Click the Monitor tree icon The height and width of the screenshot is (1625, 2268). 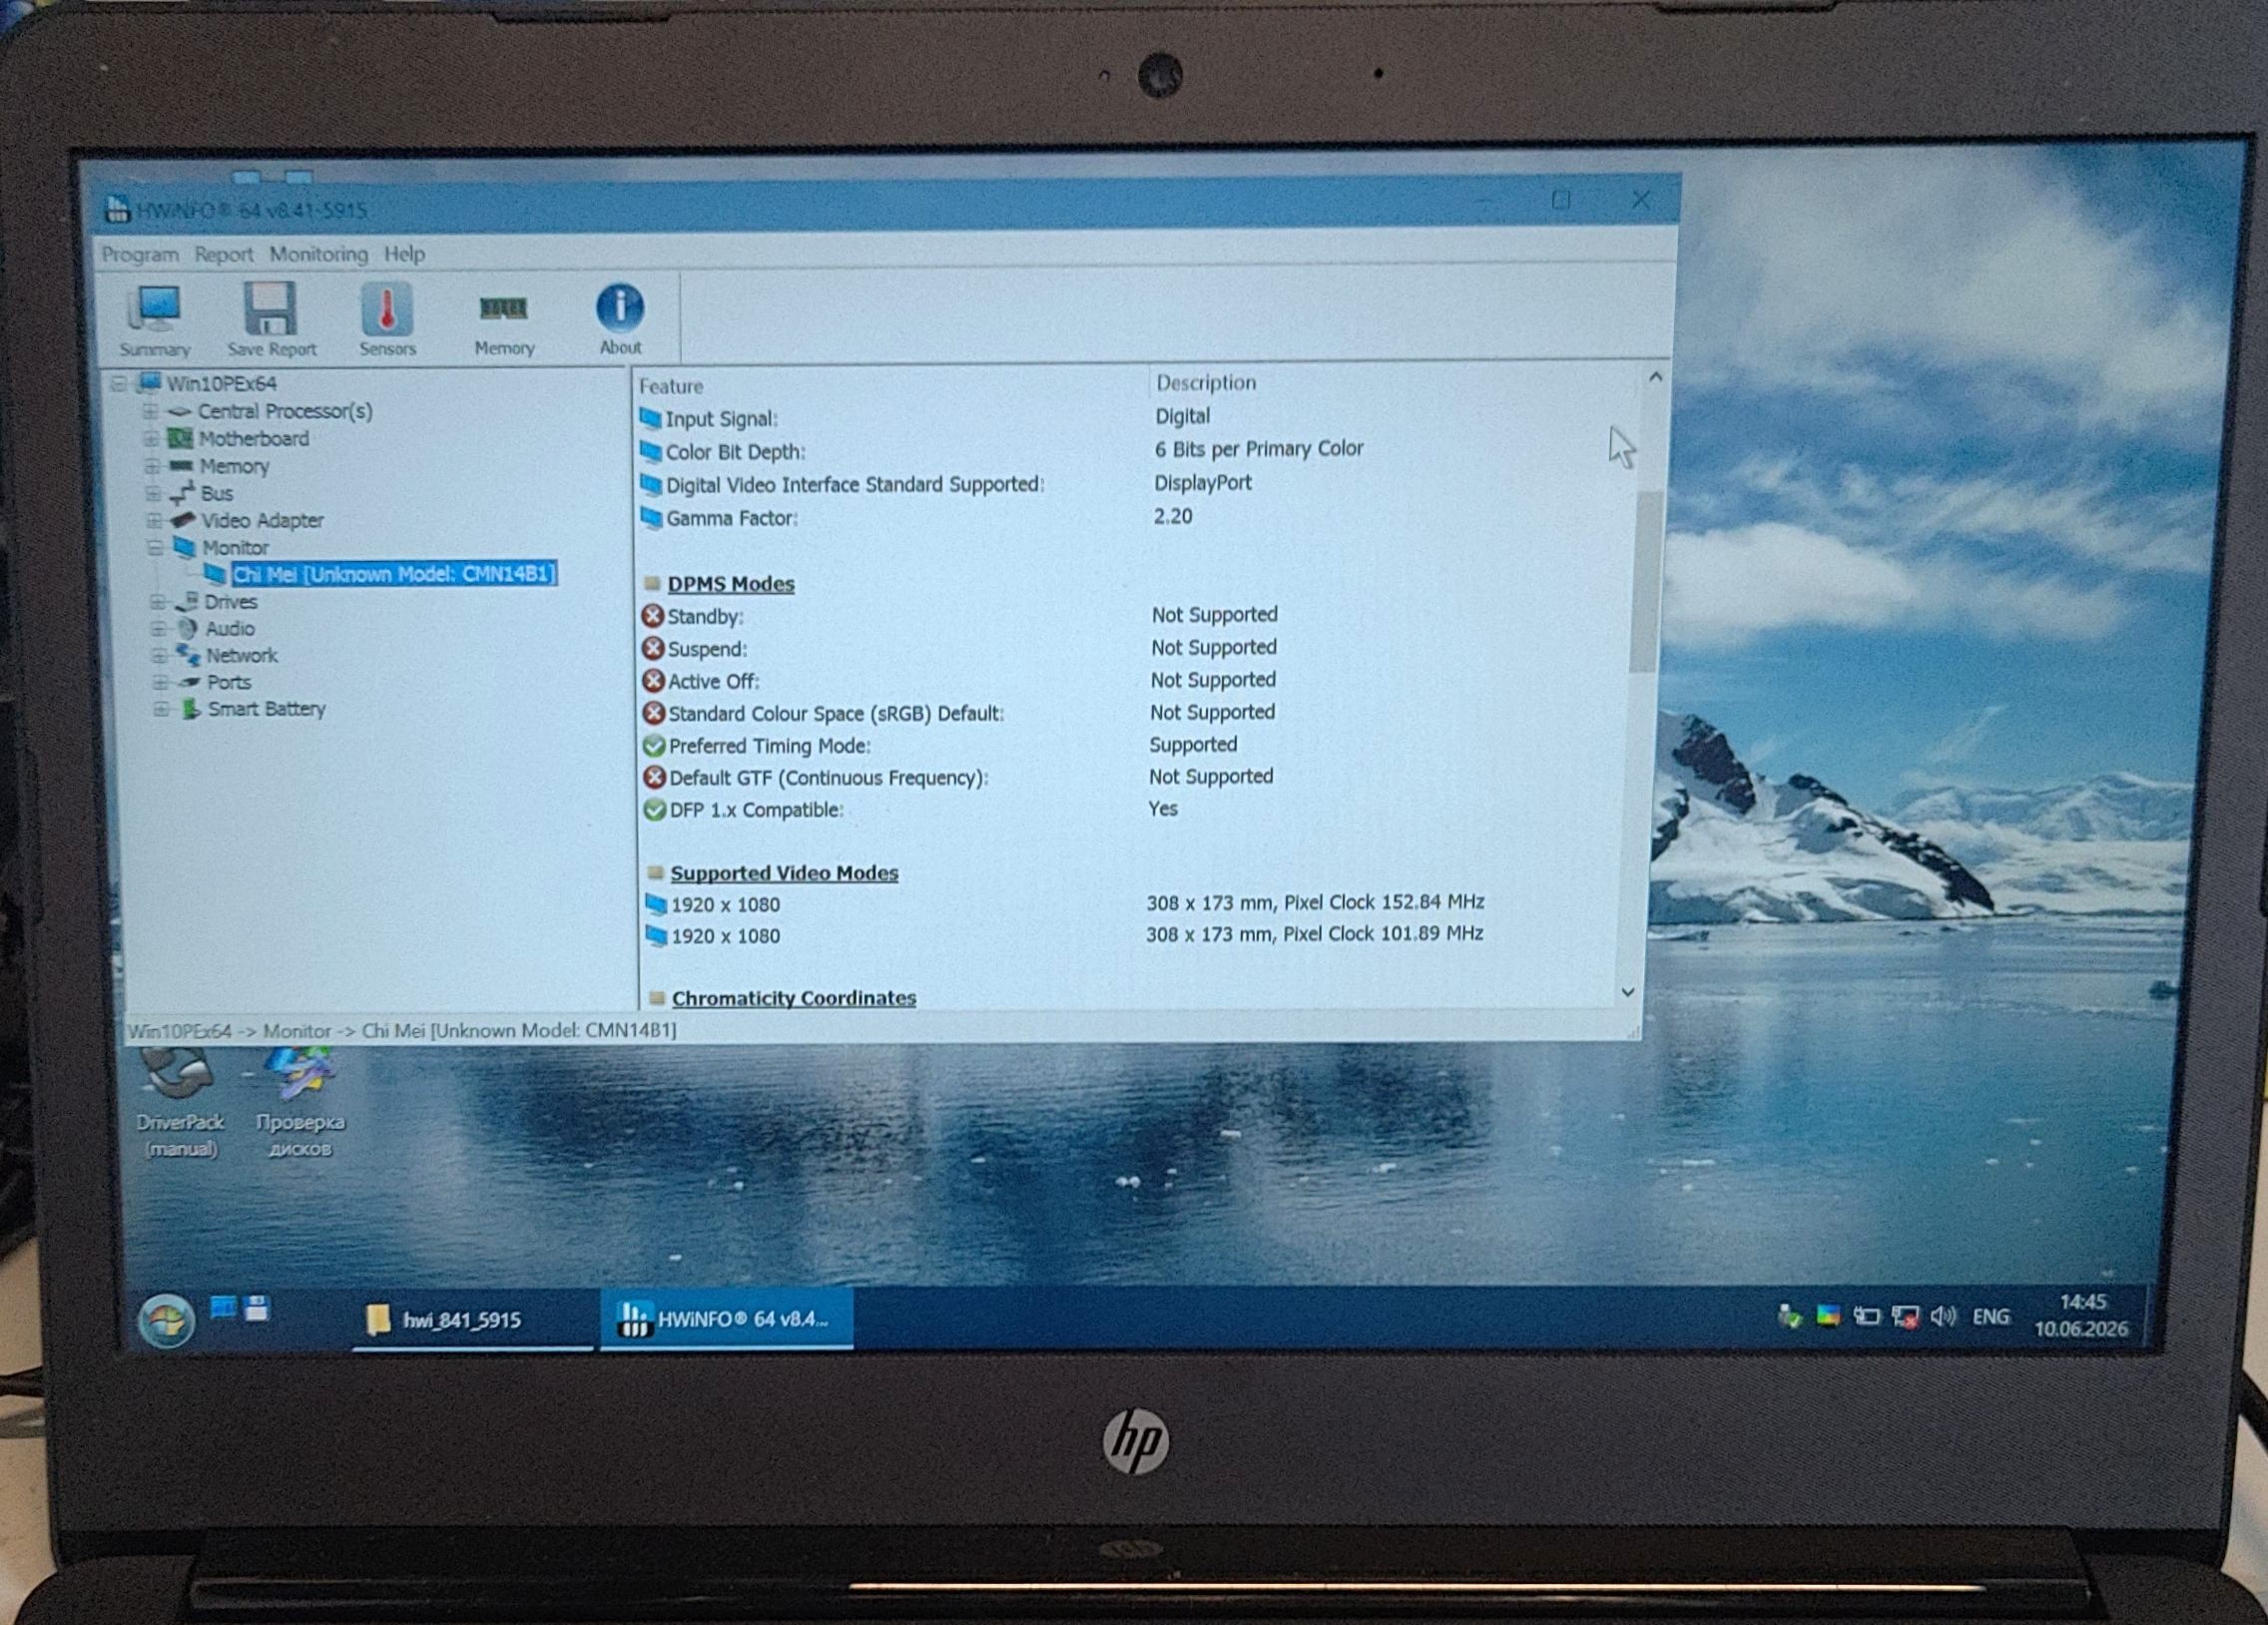pyautogui.click(x=184, y=546)
